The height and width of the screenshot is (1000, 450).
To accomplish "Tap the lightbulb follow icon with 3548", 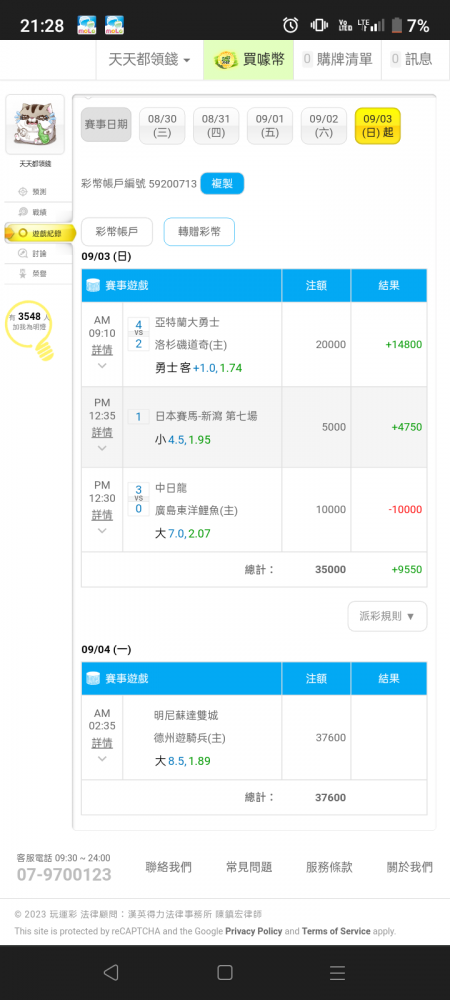I will [30, 328].
